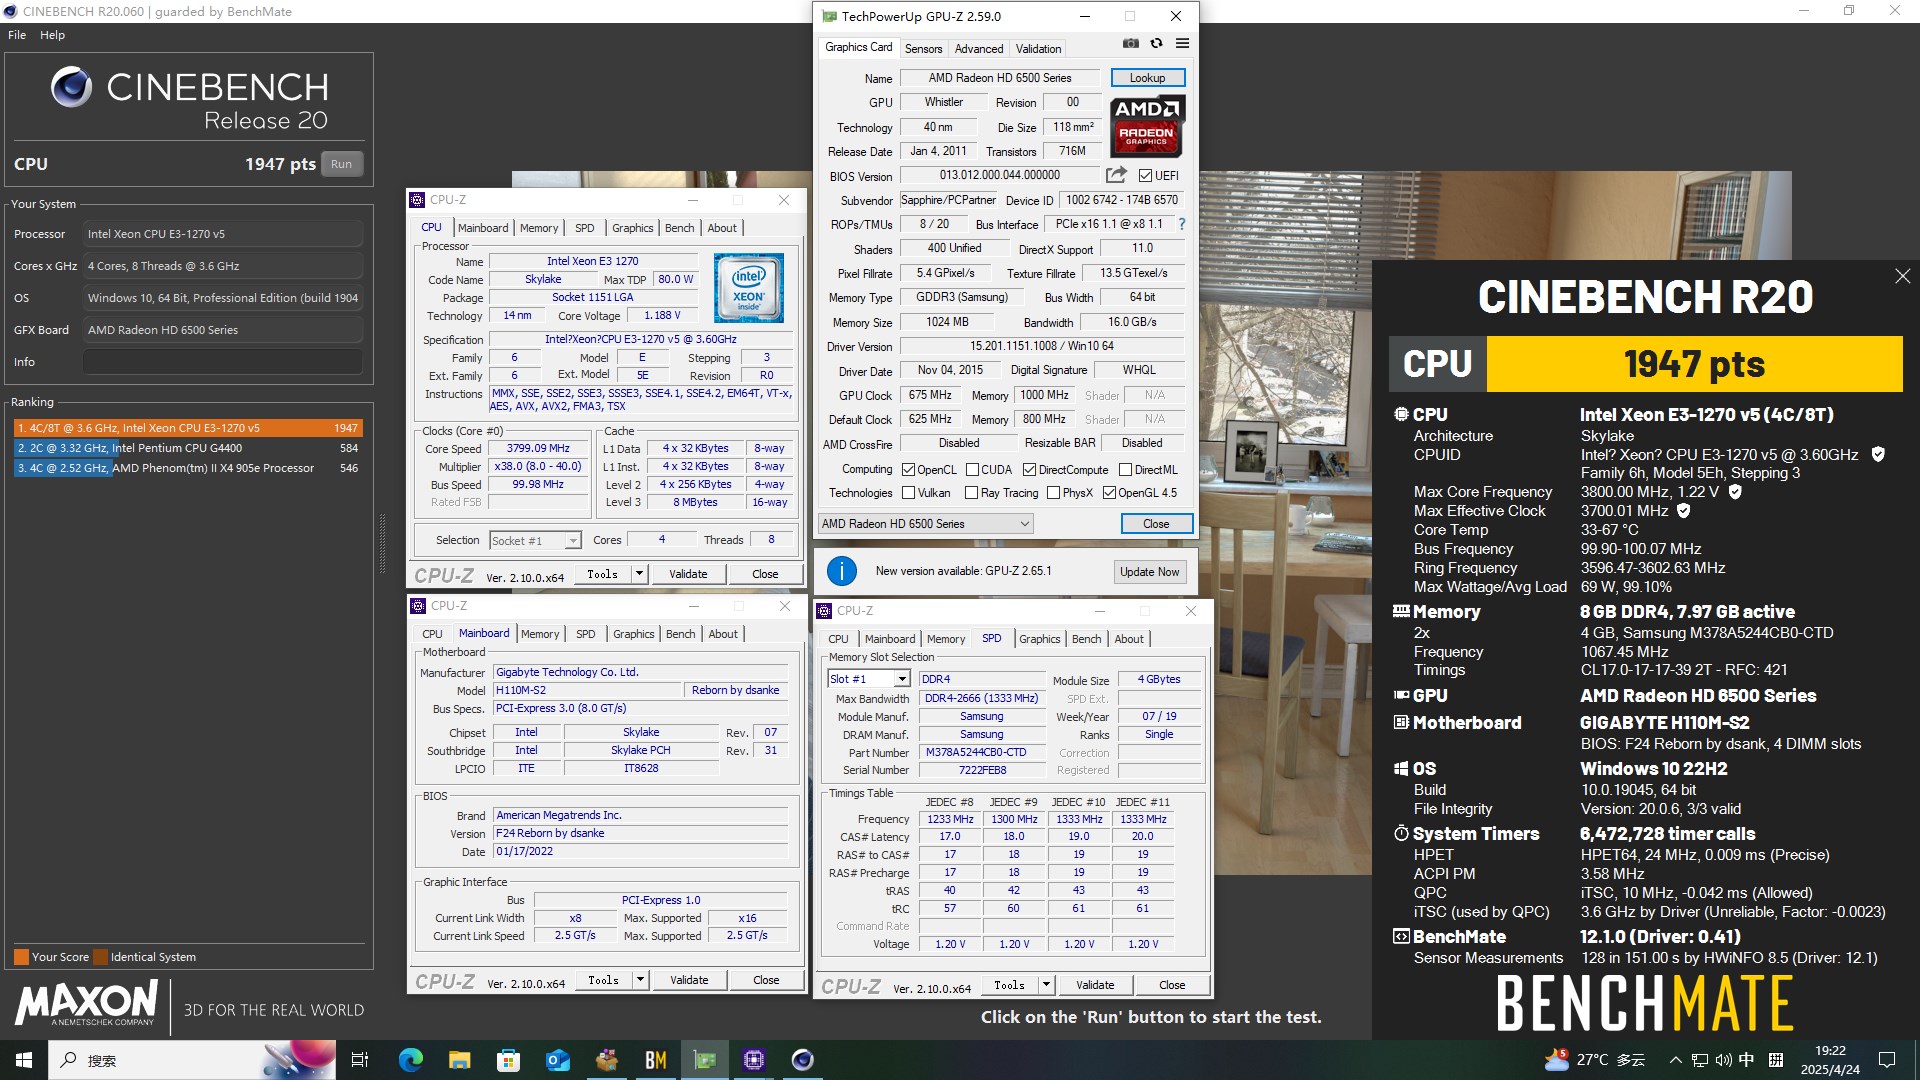
Task: Click the GPU-Z Lookup button
Action: click(1147, 78)
